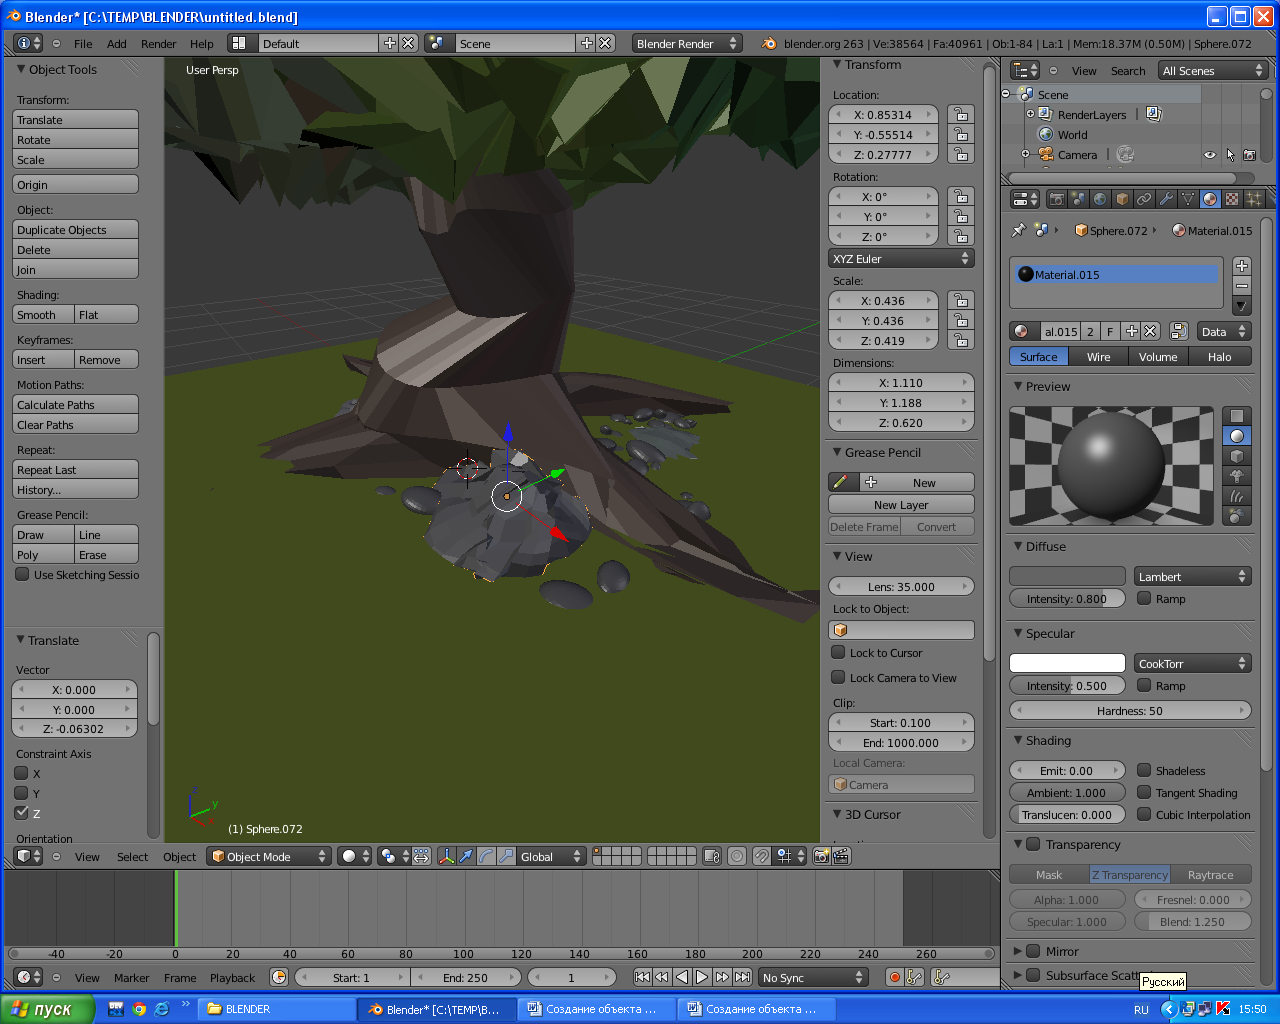Click the white specular color swatch
This screenshot has height=1024, width=1280.
[x=1067, y=663]
